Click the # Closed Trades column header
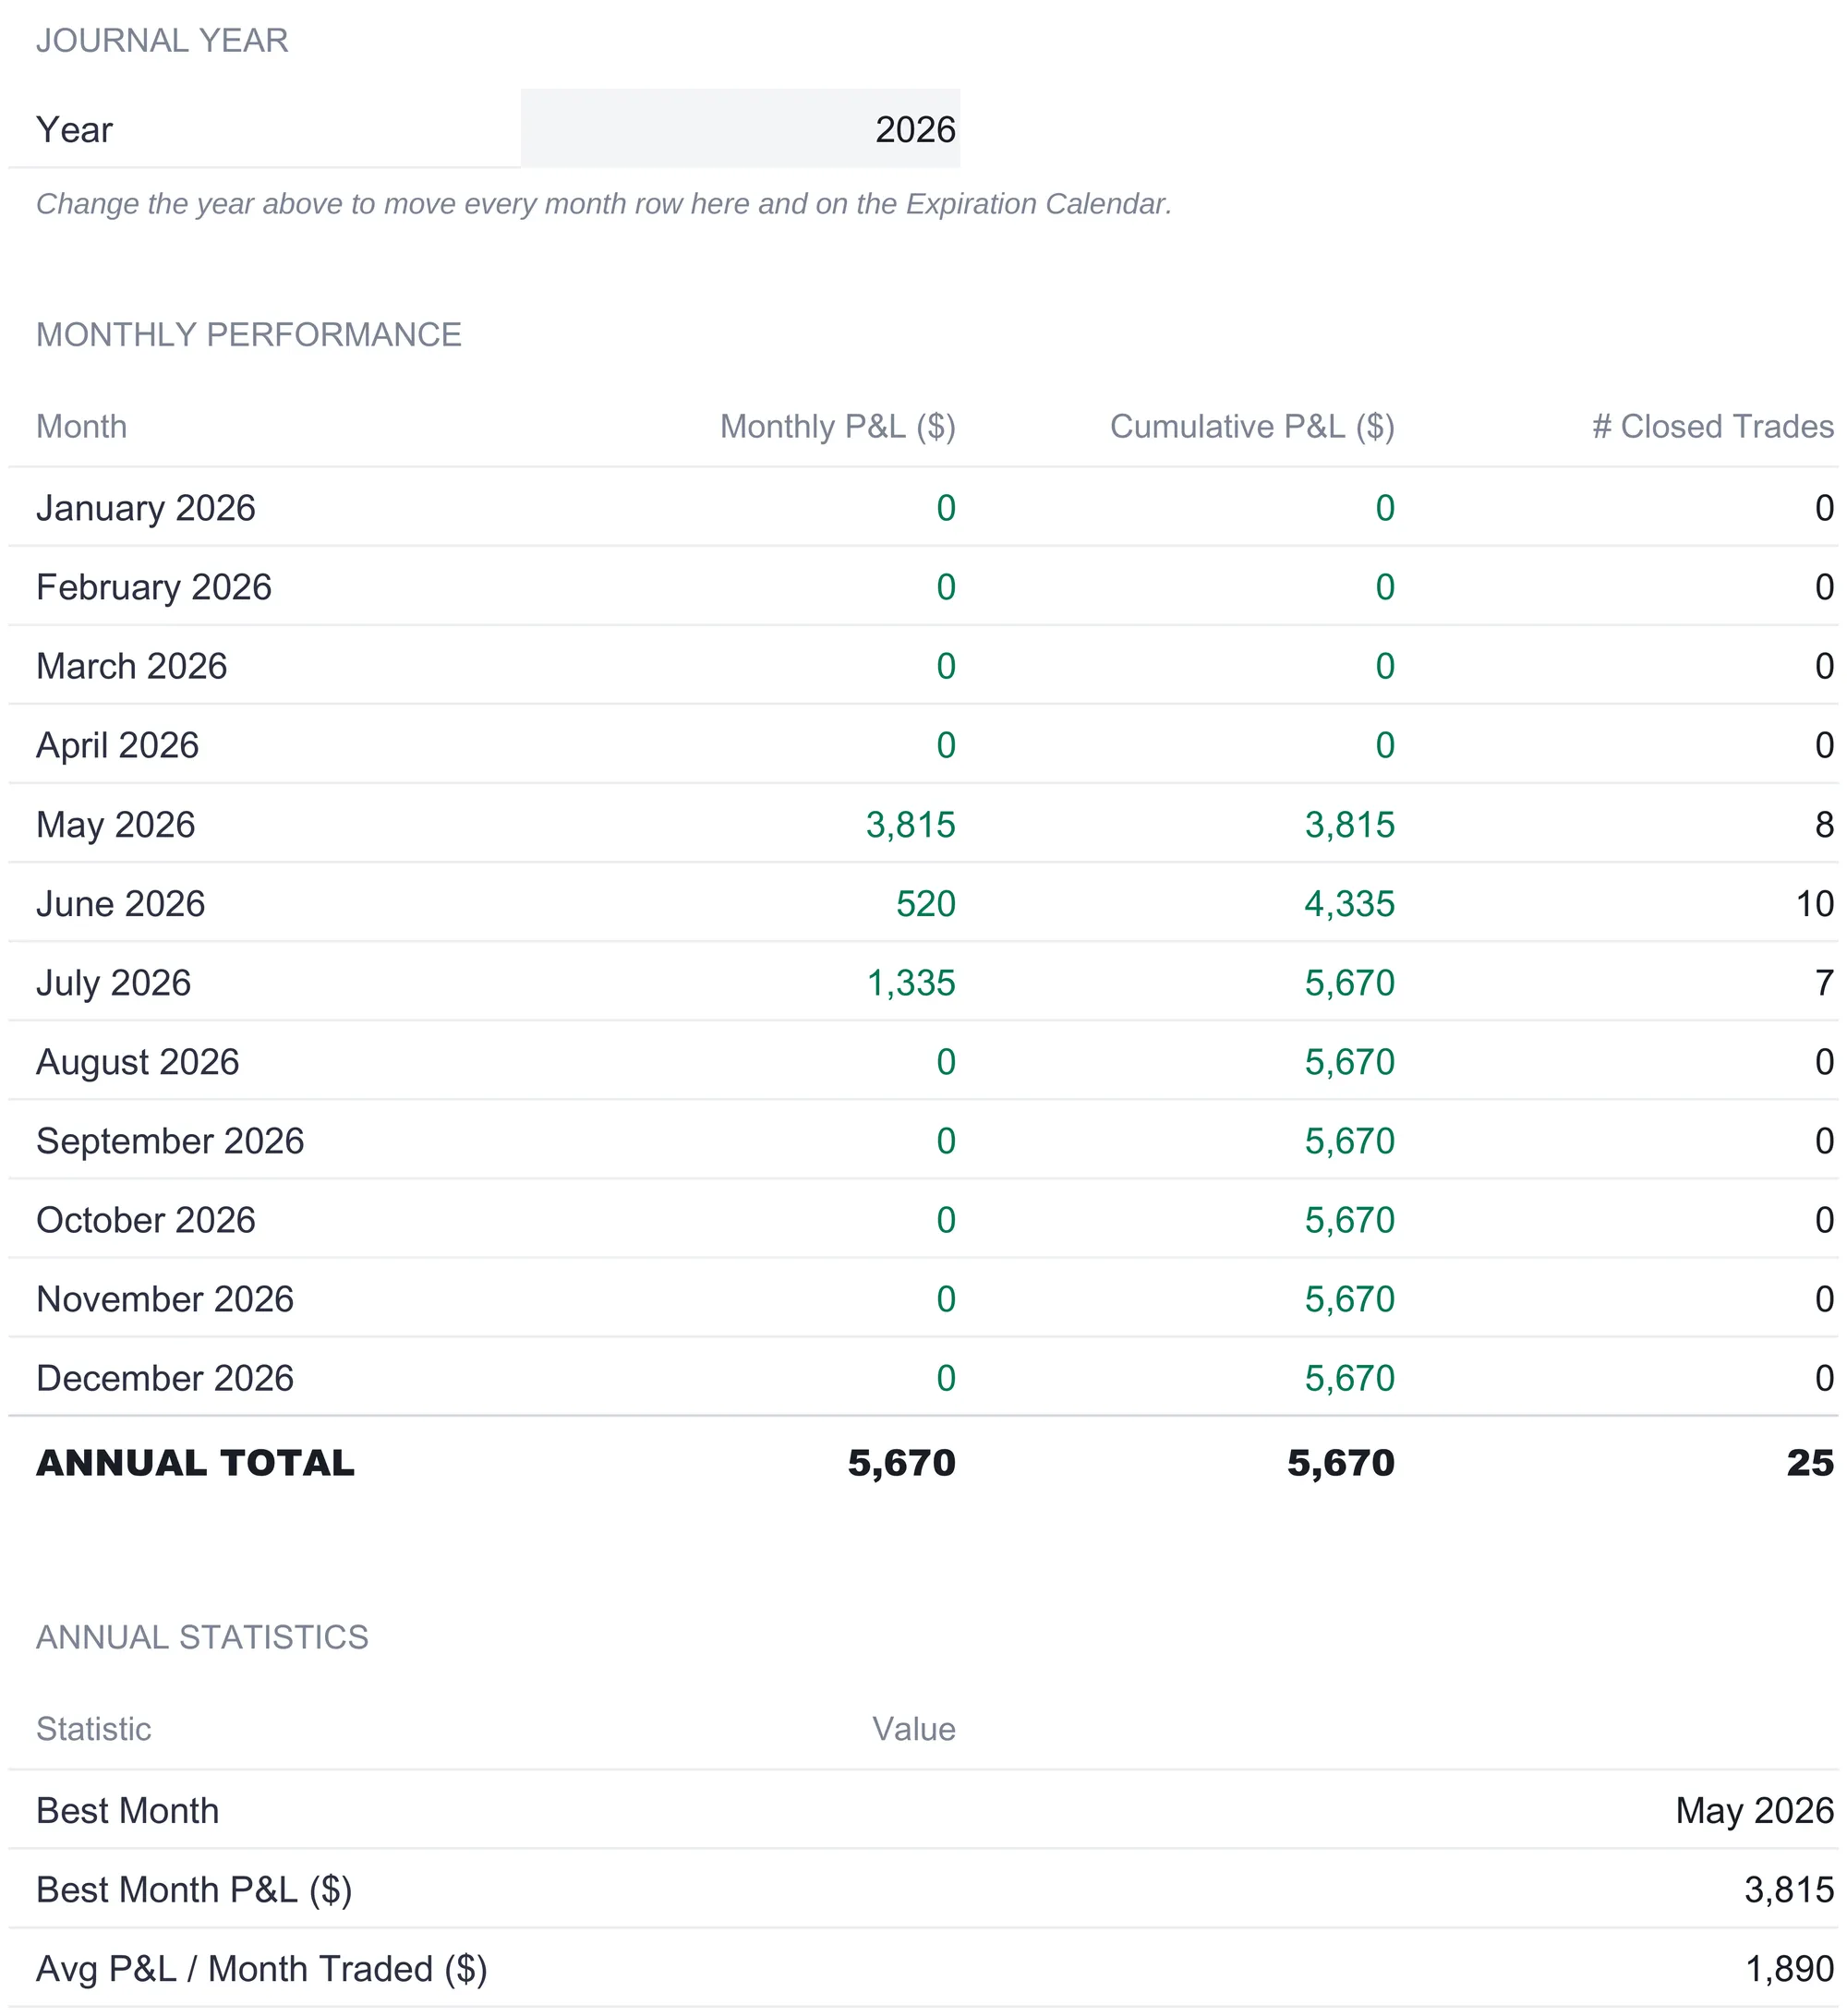The image size is (1847, 2016). [x=1713, y=427]
